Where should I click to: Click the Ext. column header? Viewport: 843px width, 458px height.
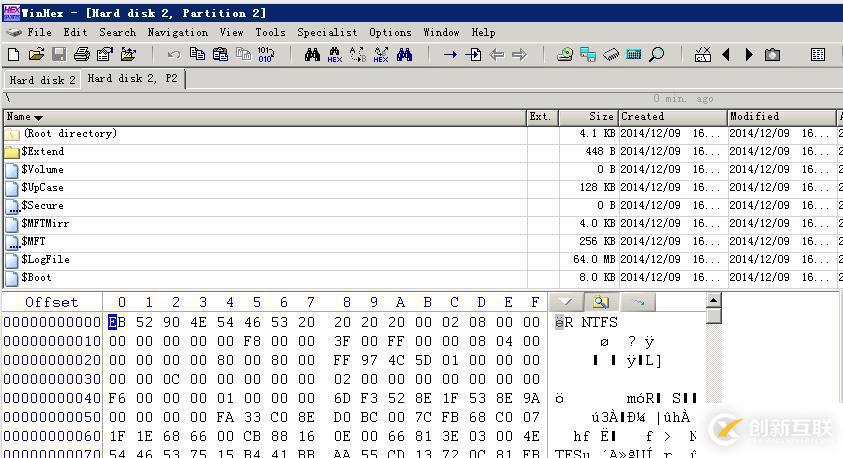tap(542, 117)
